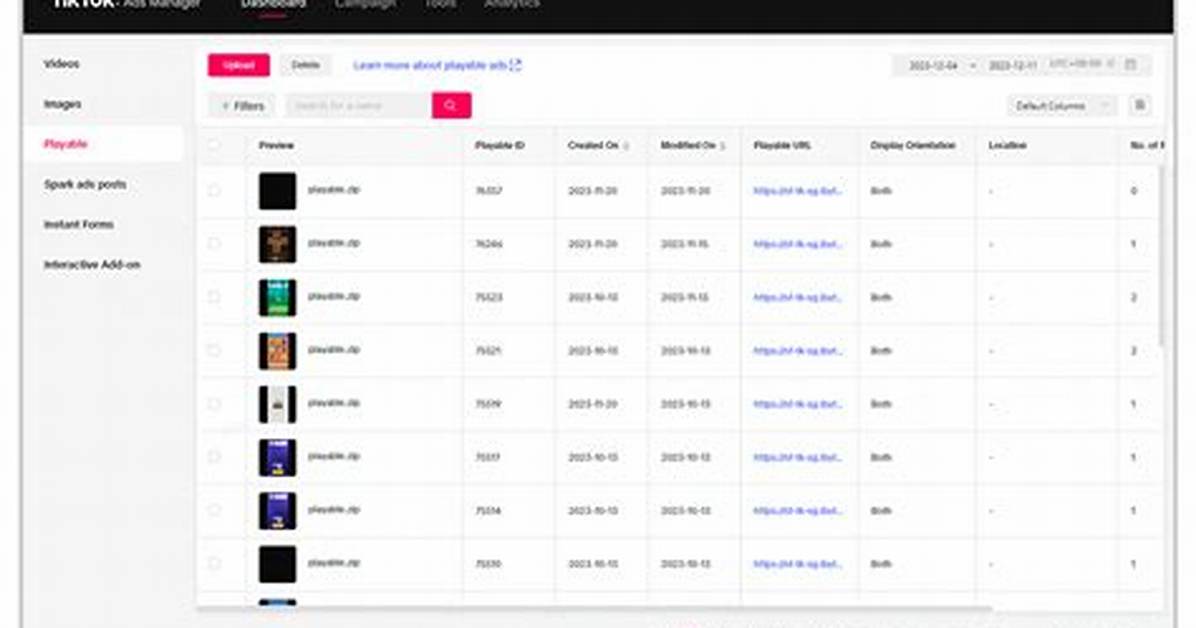
Task: Click the external-link icon after playable ads link
Action: coord(516,65)
